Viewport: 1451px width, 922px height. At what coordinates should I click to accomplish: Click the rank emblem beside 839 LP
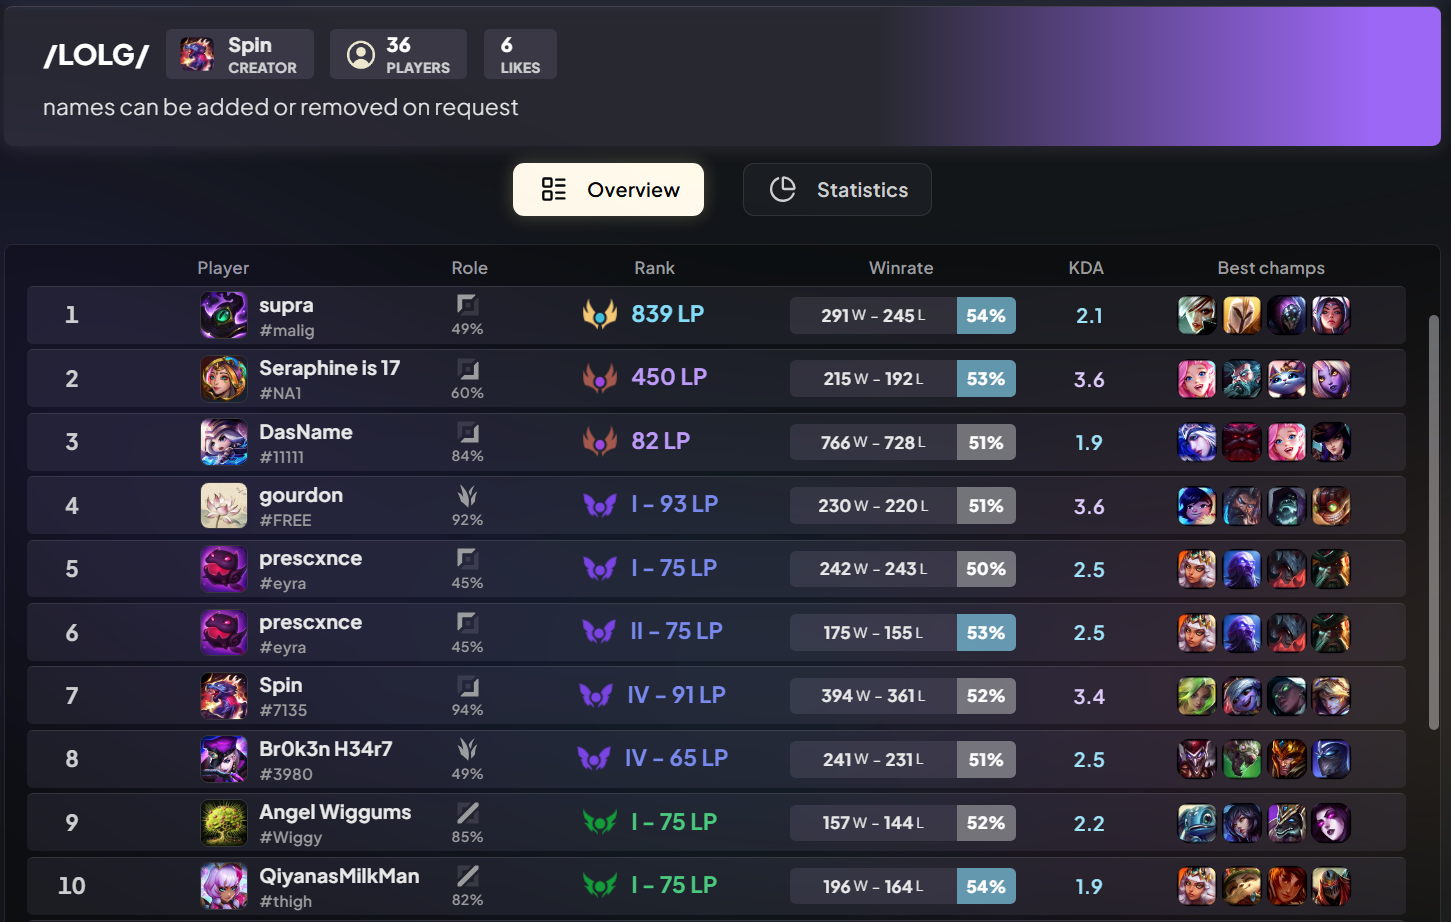pyautogui.click(x=600, y=315)
